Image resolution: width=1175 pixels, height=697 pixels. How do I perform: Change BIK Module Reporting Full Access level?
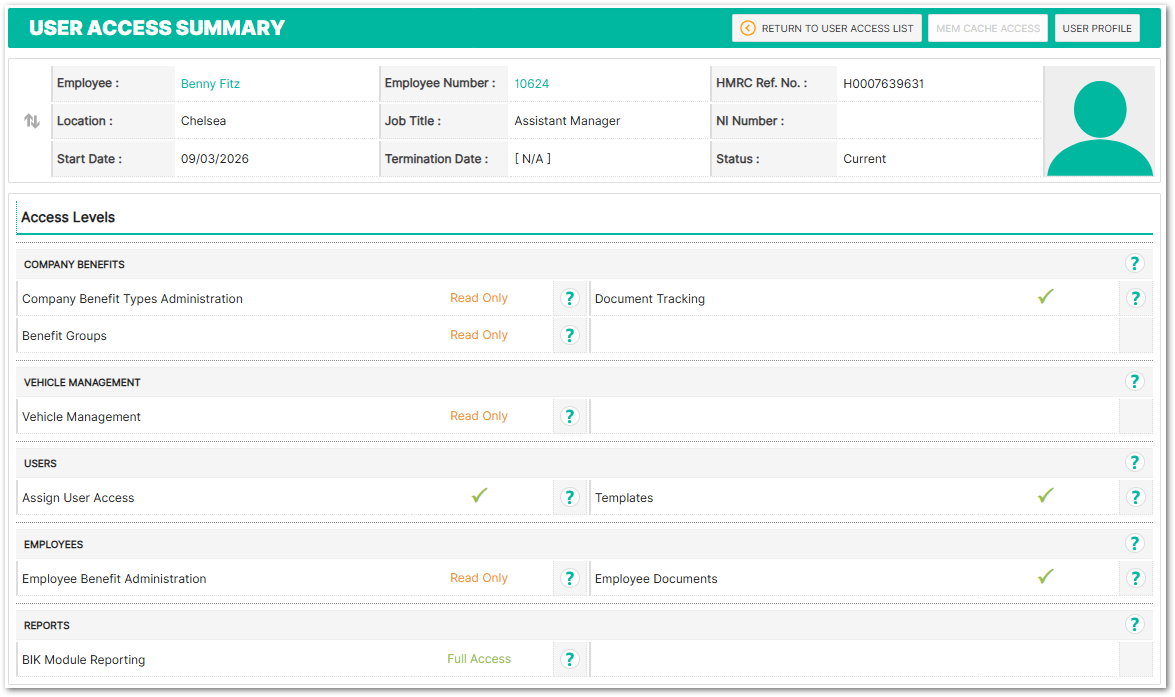479,659
